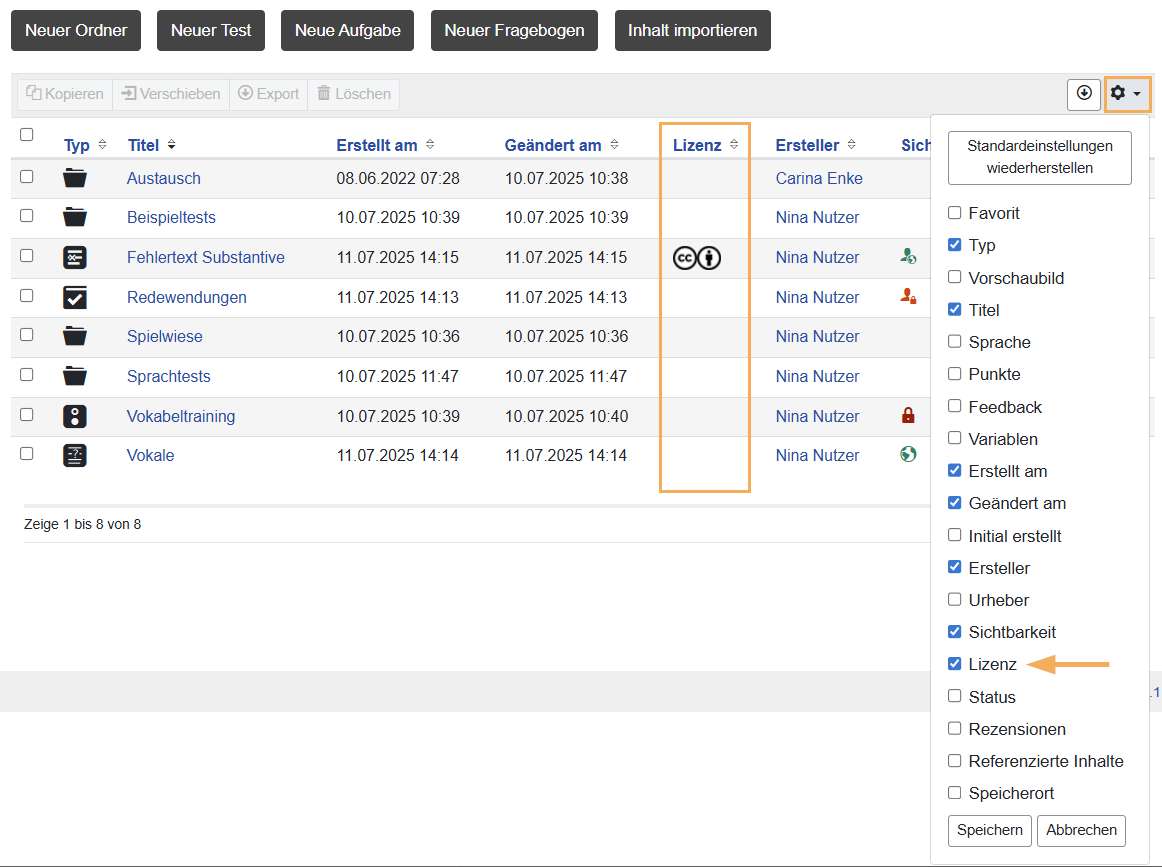
Task: Sort by Erstellt am column header
Action: point(377,145)
